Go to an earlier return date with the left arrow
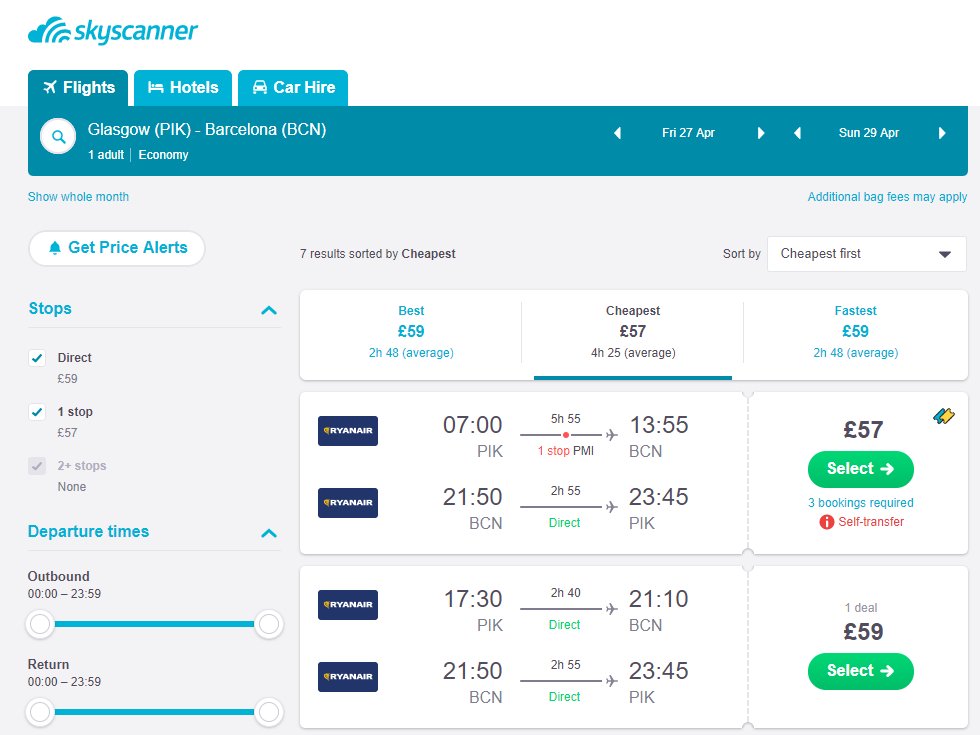The height and width of the screenshot is (735, 980). click(796, 132)
